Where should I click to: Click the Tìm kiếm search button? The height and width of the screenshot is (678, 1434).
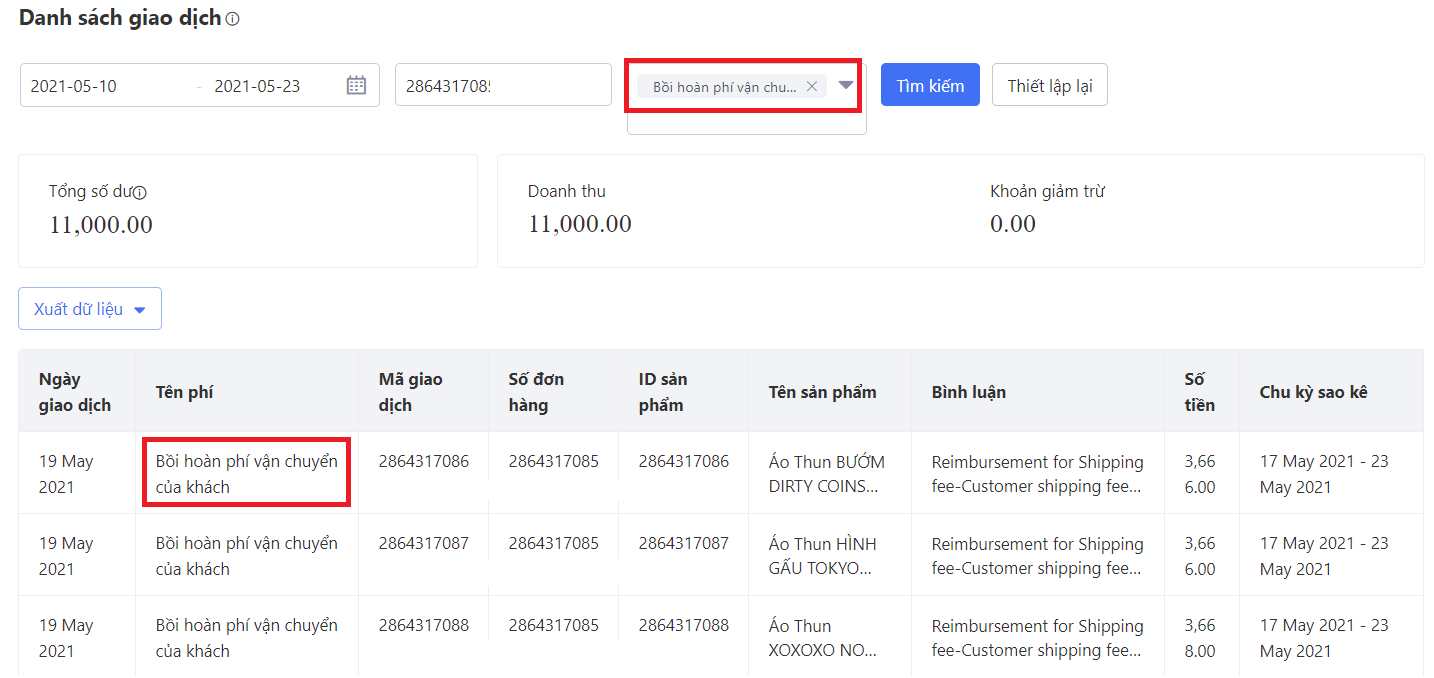tap(930, 85)
